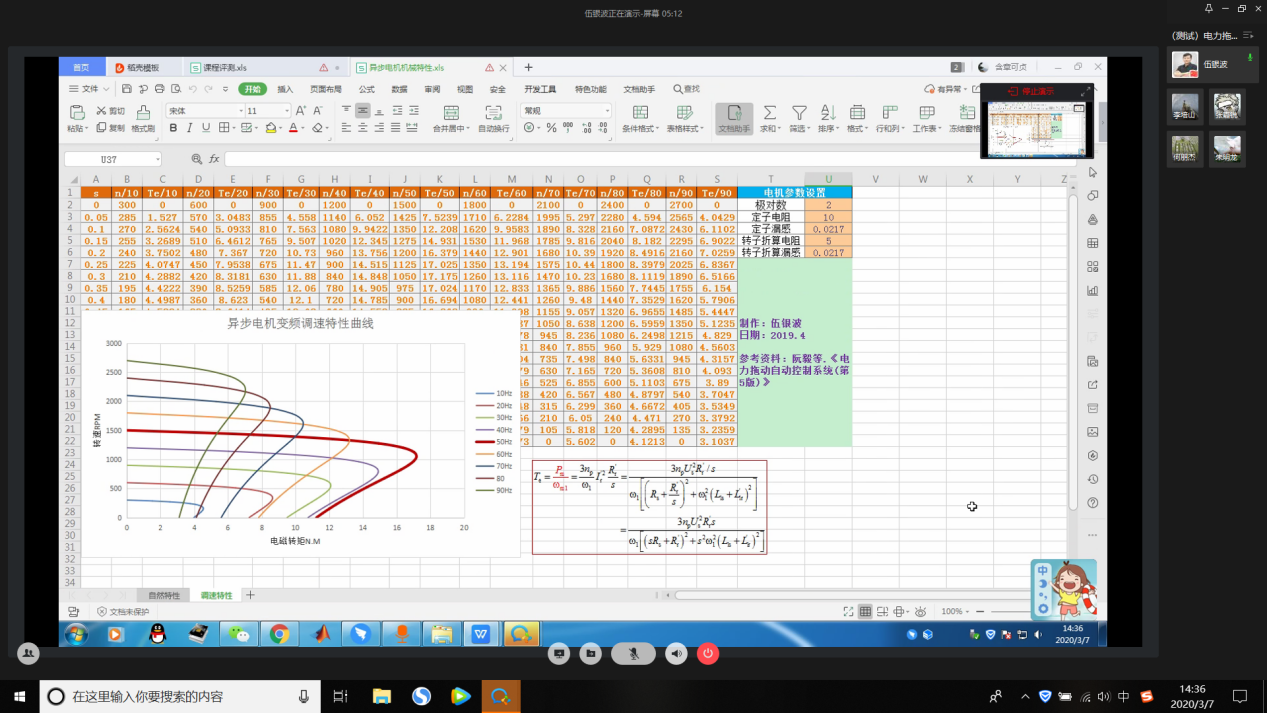Click the Conditional Formatting (条件格式) icon

pos(640,113)
